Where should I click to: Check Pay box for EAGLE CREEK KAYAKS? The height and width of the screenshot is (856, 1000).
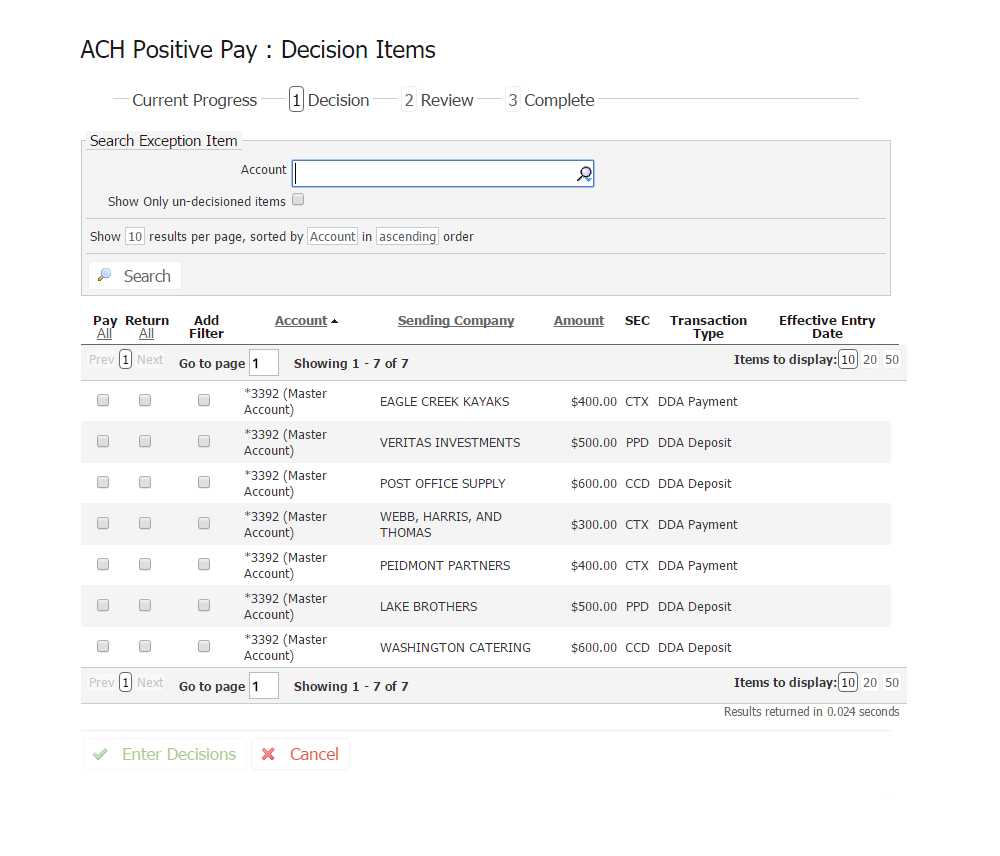point(103,400)
